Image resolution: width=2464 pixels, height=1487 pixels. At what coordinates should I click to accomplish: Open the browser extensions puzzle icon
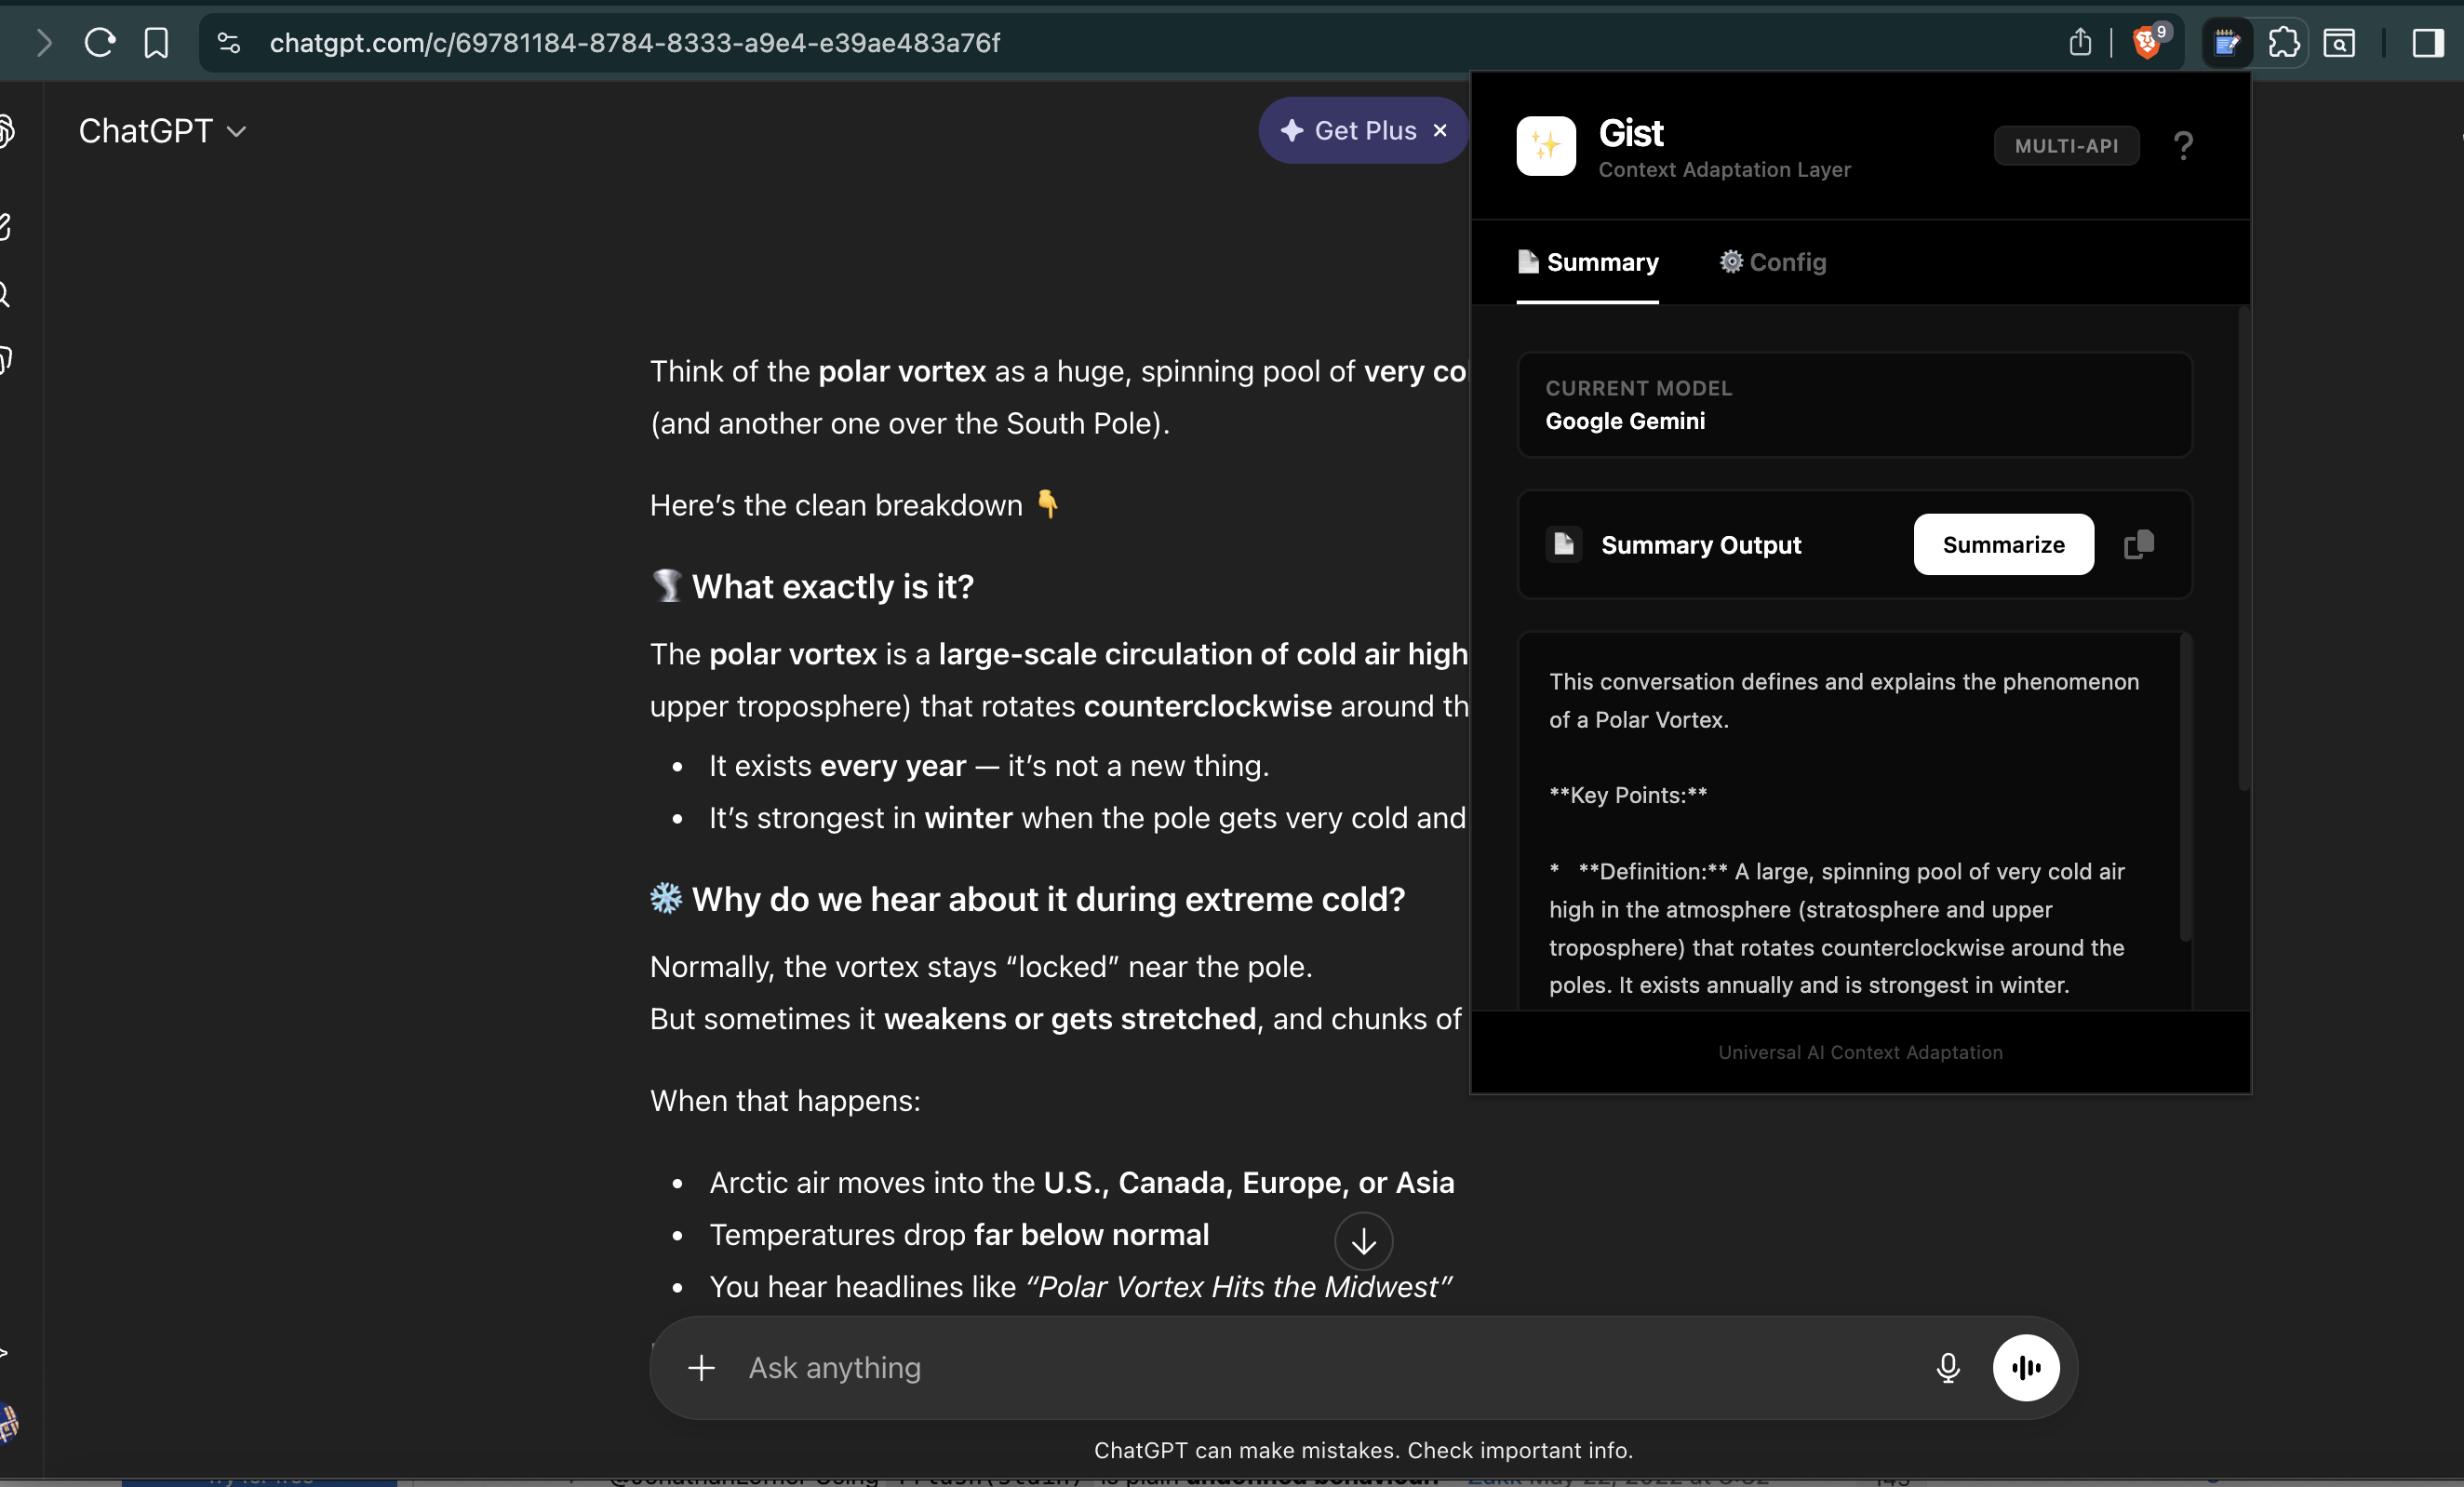pos(2283,43)
